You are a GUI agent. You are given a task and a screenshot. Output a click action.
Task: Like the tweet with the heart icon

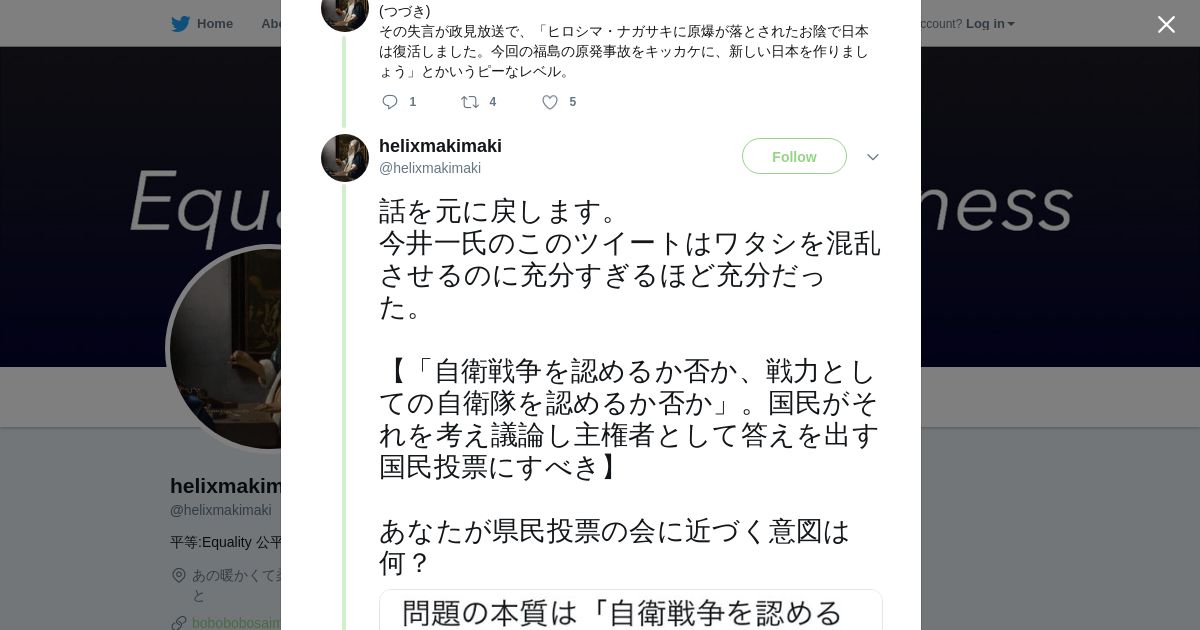point(550,102)
